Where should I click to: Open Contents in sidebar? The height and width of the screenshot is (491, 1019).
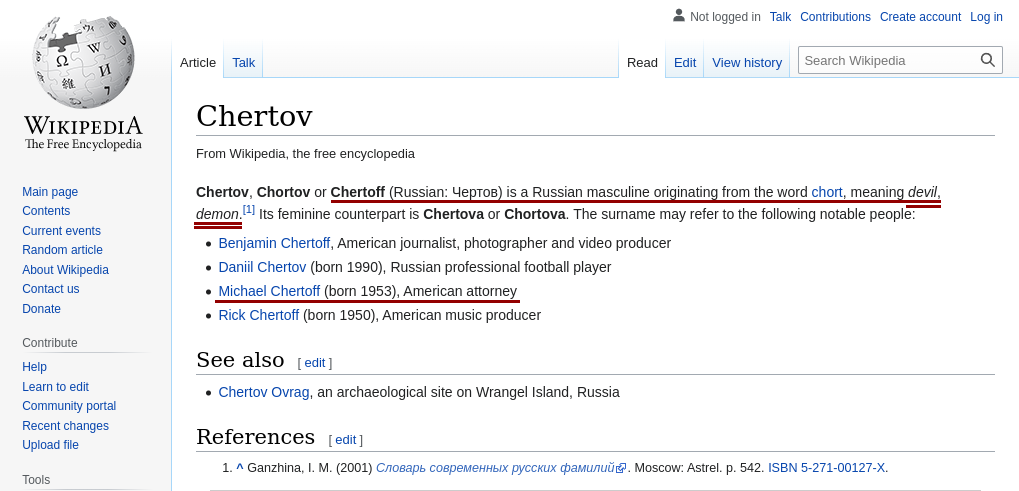[46, 211]
